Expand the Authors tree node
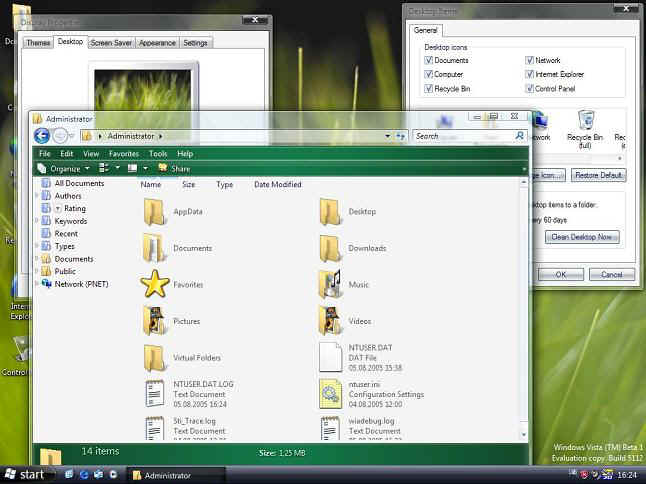646x484 pixels. coord(37,196)
